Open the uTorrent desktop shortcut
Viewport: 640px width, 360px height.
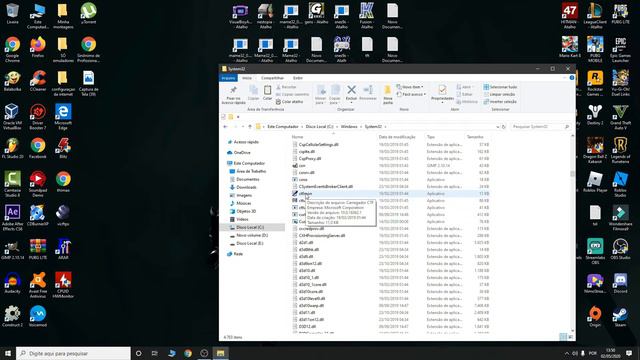[x=89, y=13]
